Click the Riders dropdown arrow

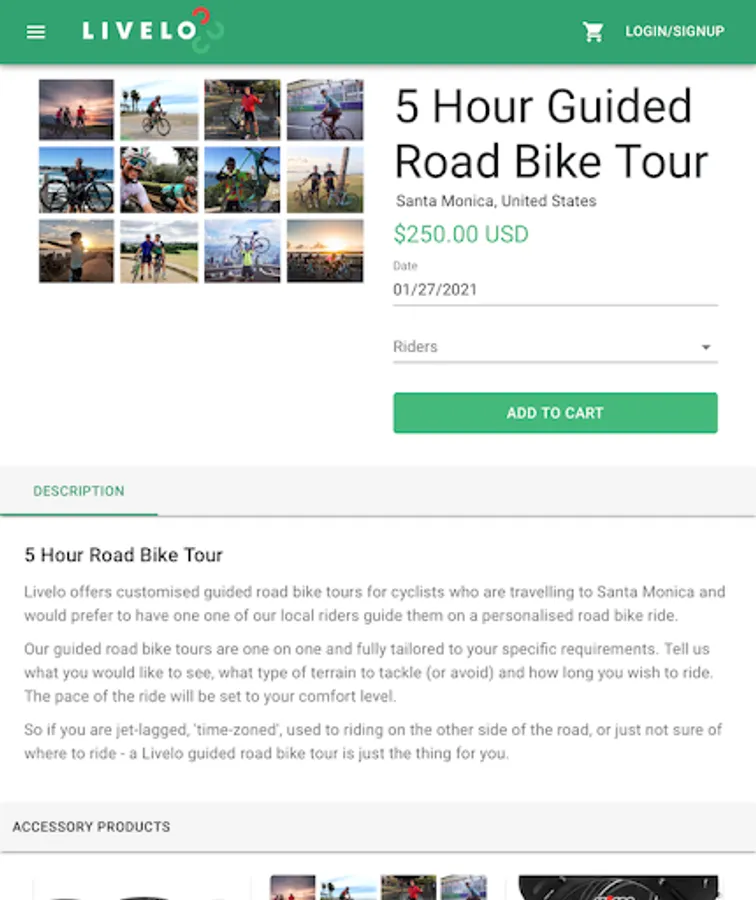point(706,347)
